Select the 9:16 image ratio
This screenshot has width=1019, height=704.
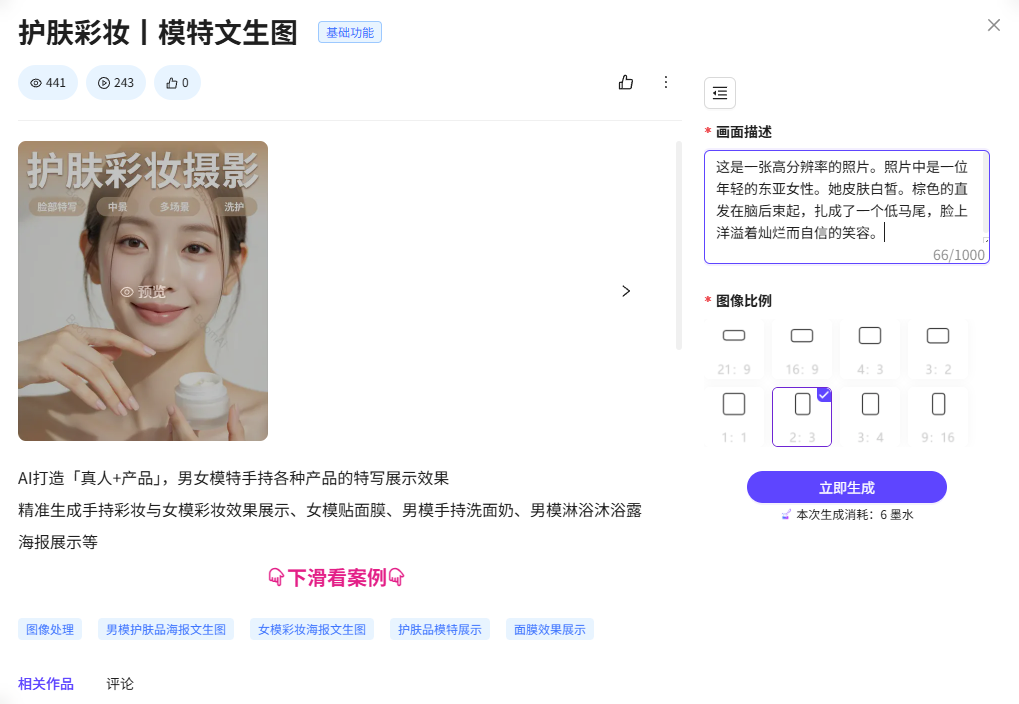point(938,417)
